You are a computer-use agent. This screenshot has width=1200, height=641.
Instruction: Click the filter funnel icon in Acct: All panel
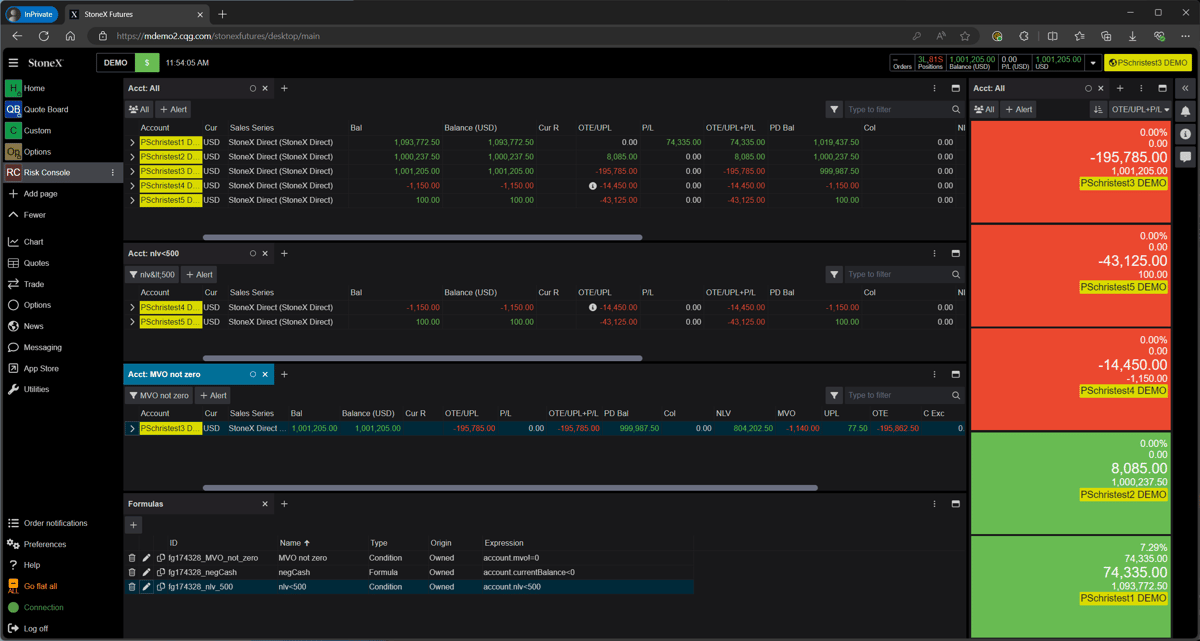point(834,109)
